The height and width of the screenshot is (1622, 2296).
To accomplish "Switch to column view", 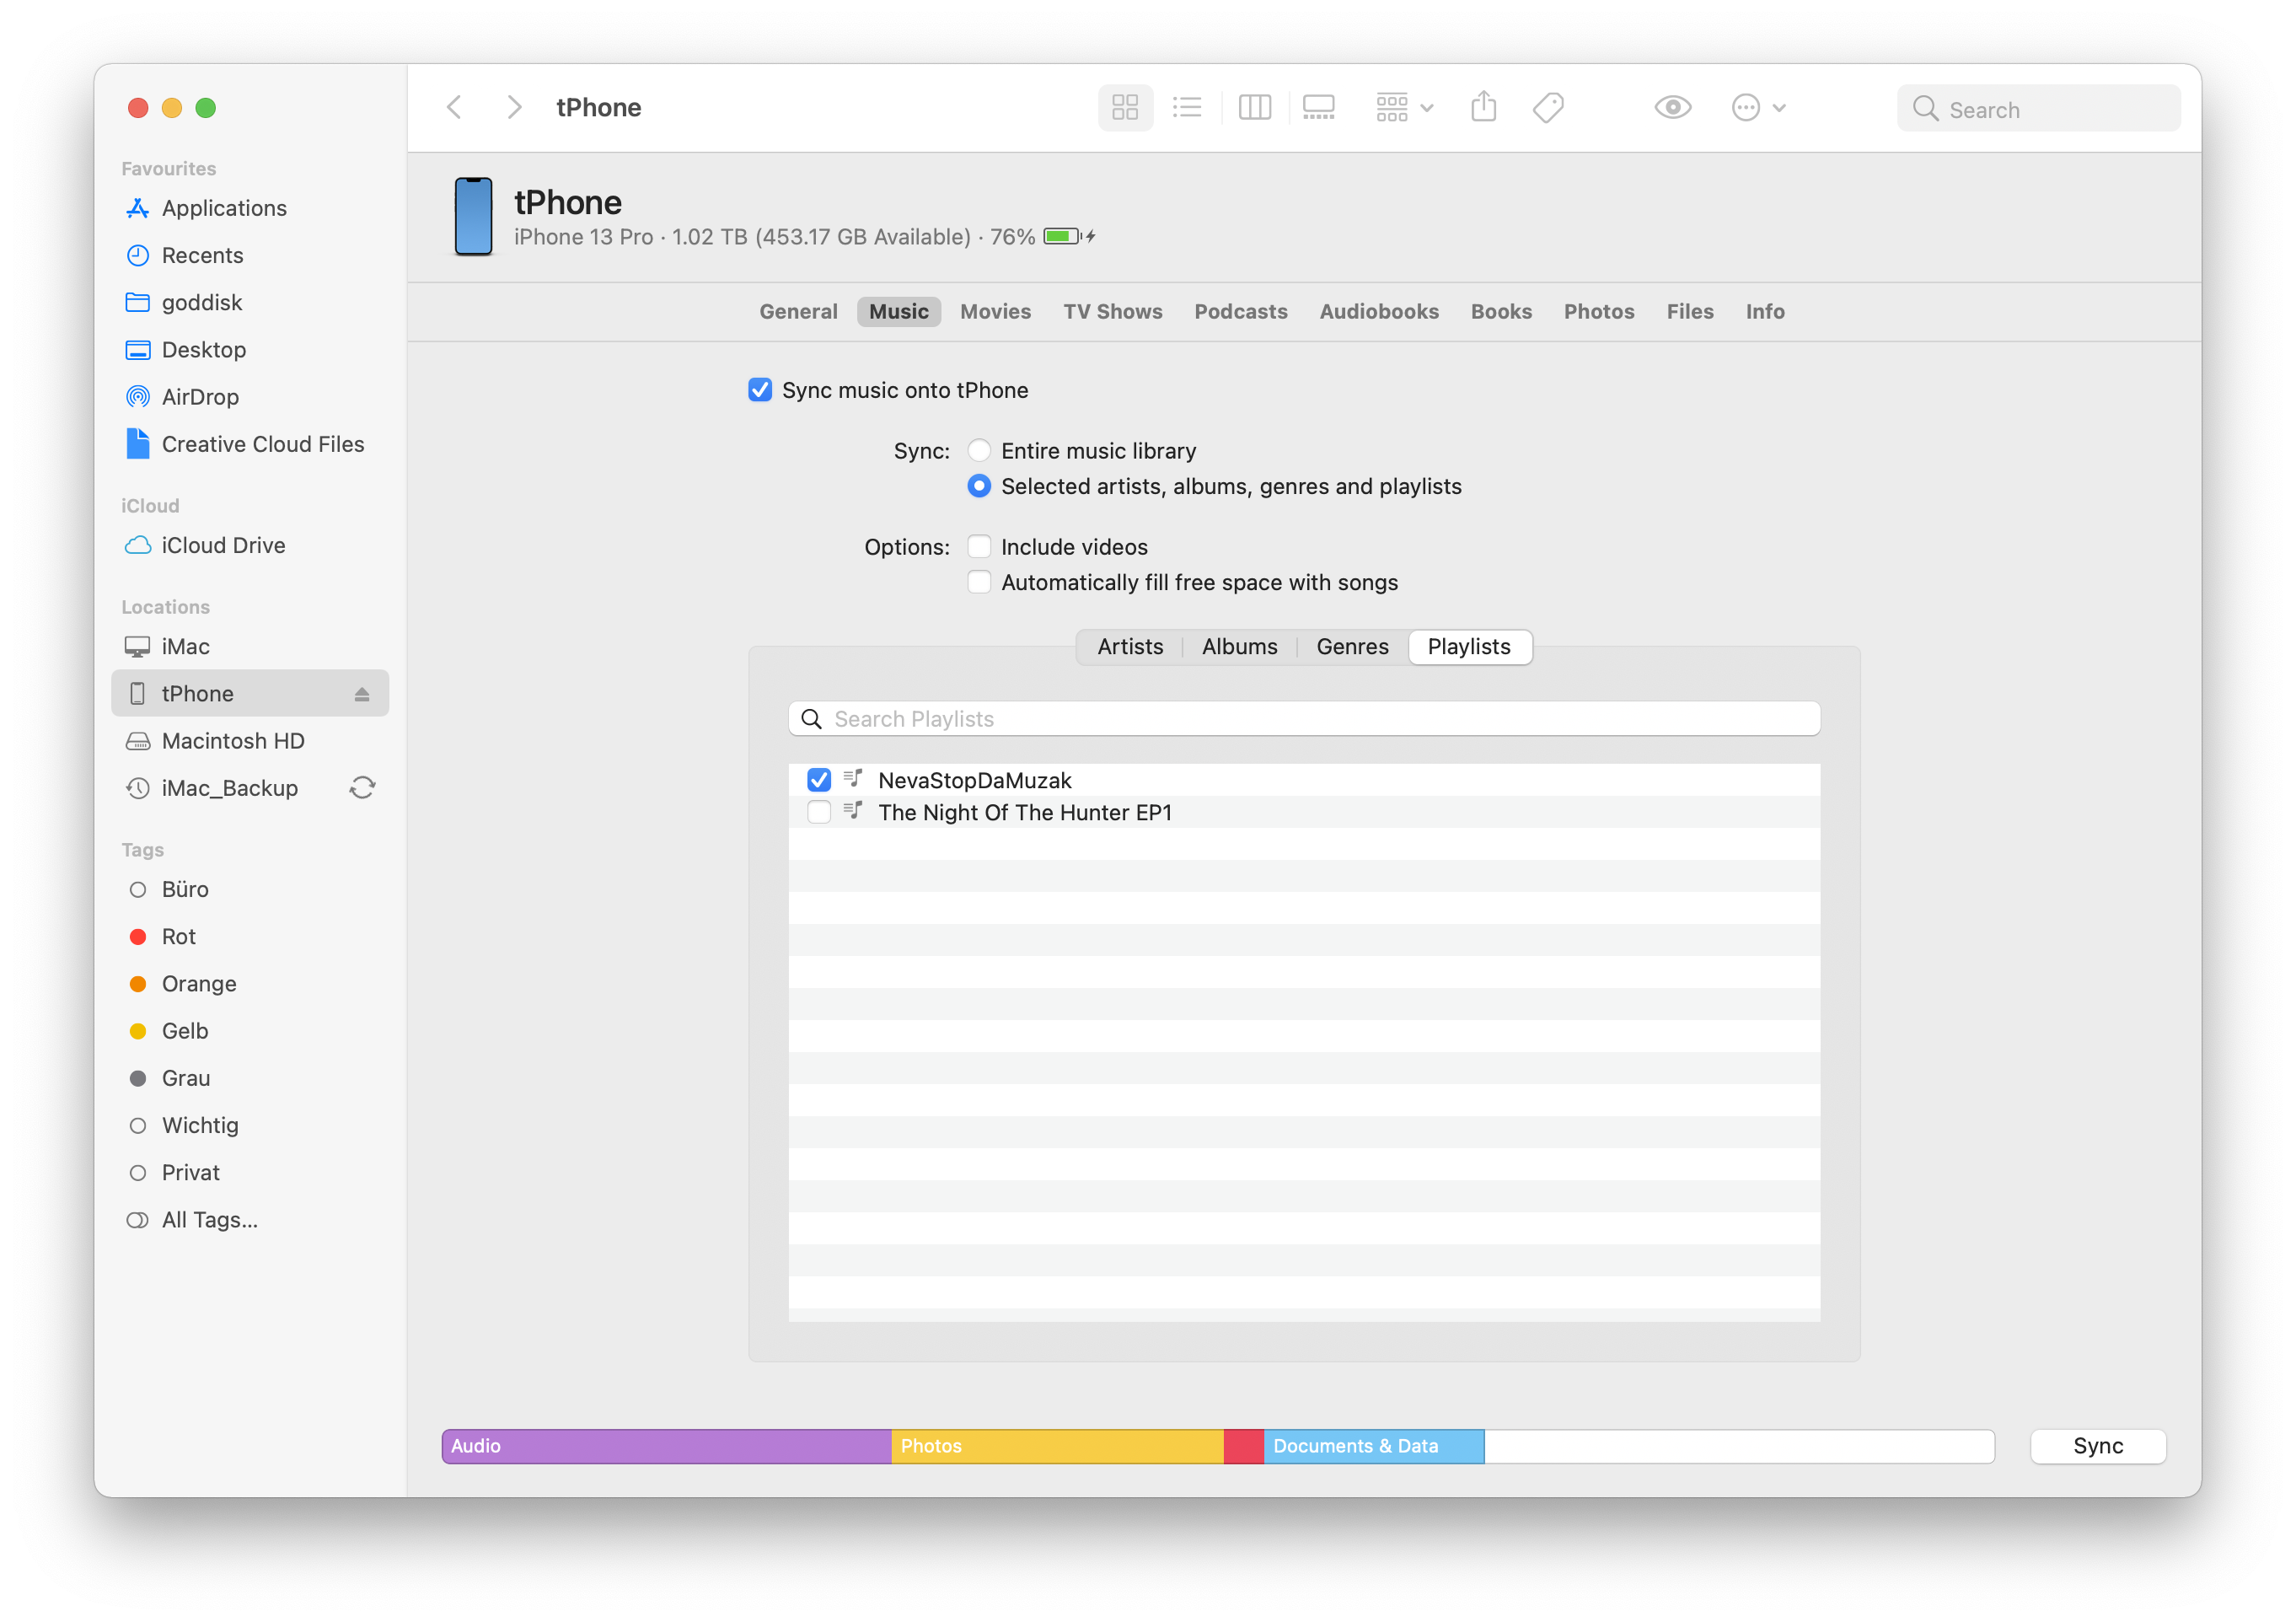I will click(x=1254, y=107).
